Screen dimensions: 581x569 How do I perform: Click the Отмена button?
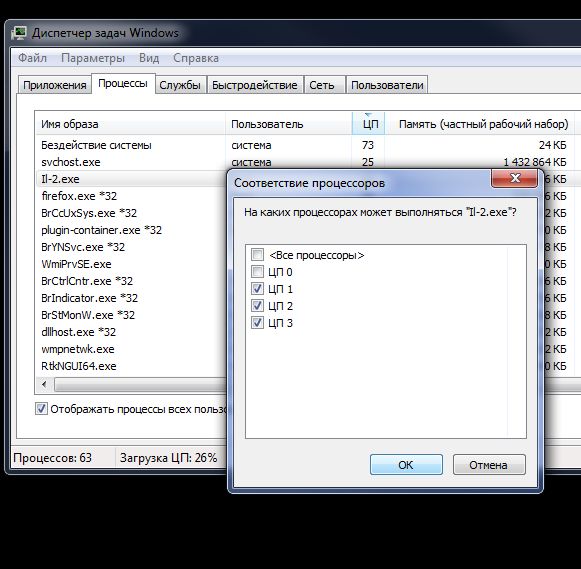(x=489, y=465)
